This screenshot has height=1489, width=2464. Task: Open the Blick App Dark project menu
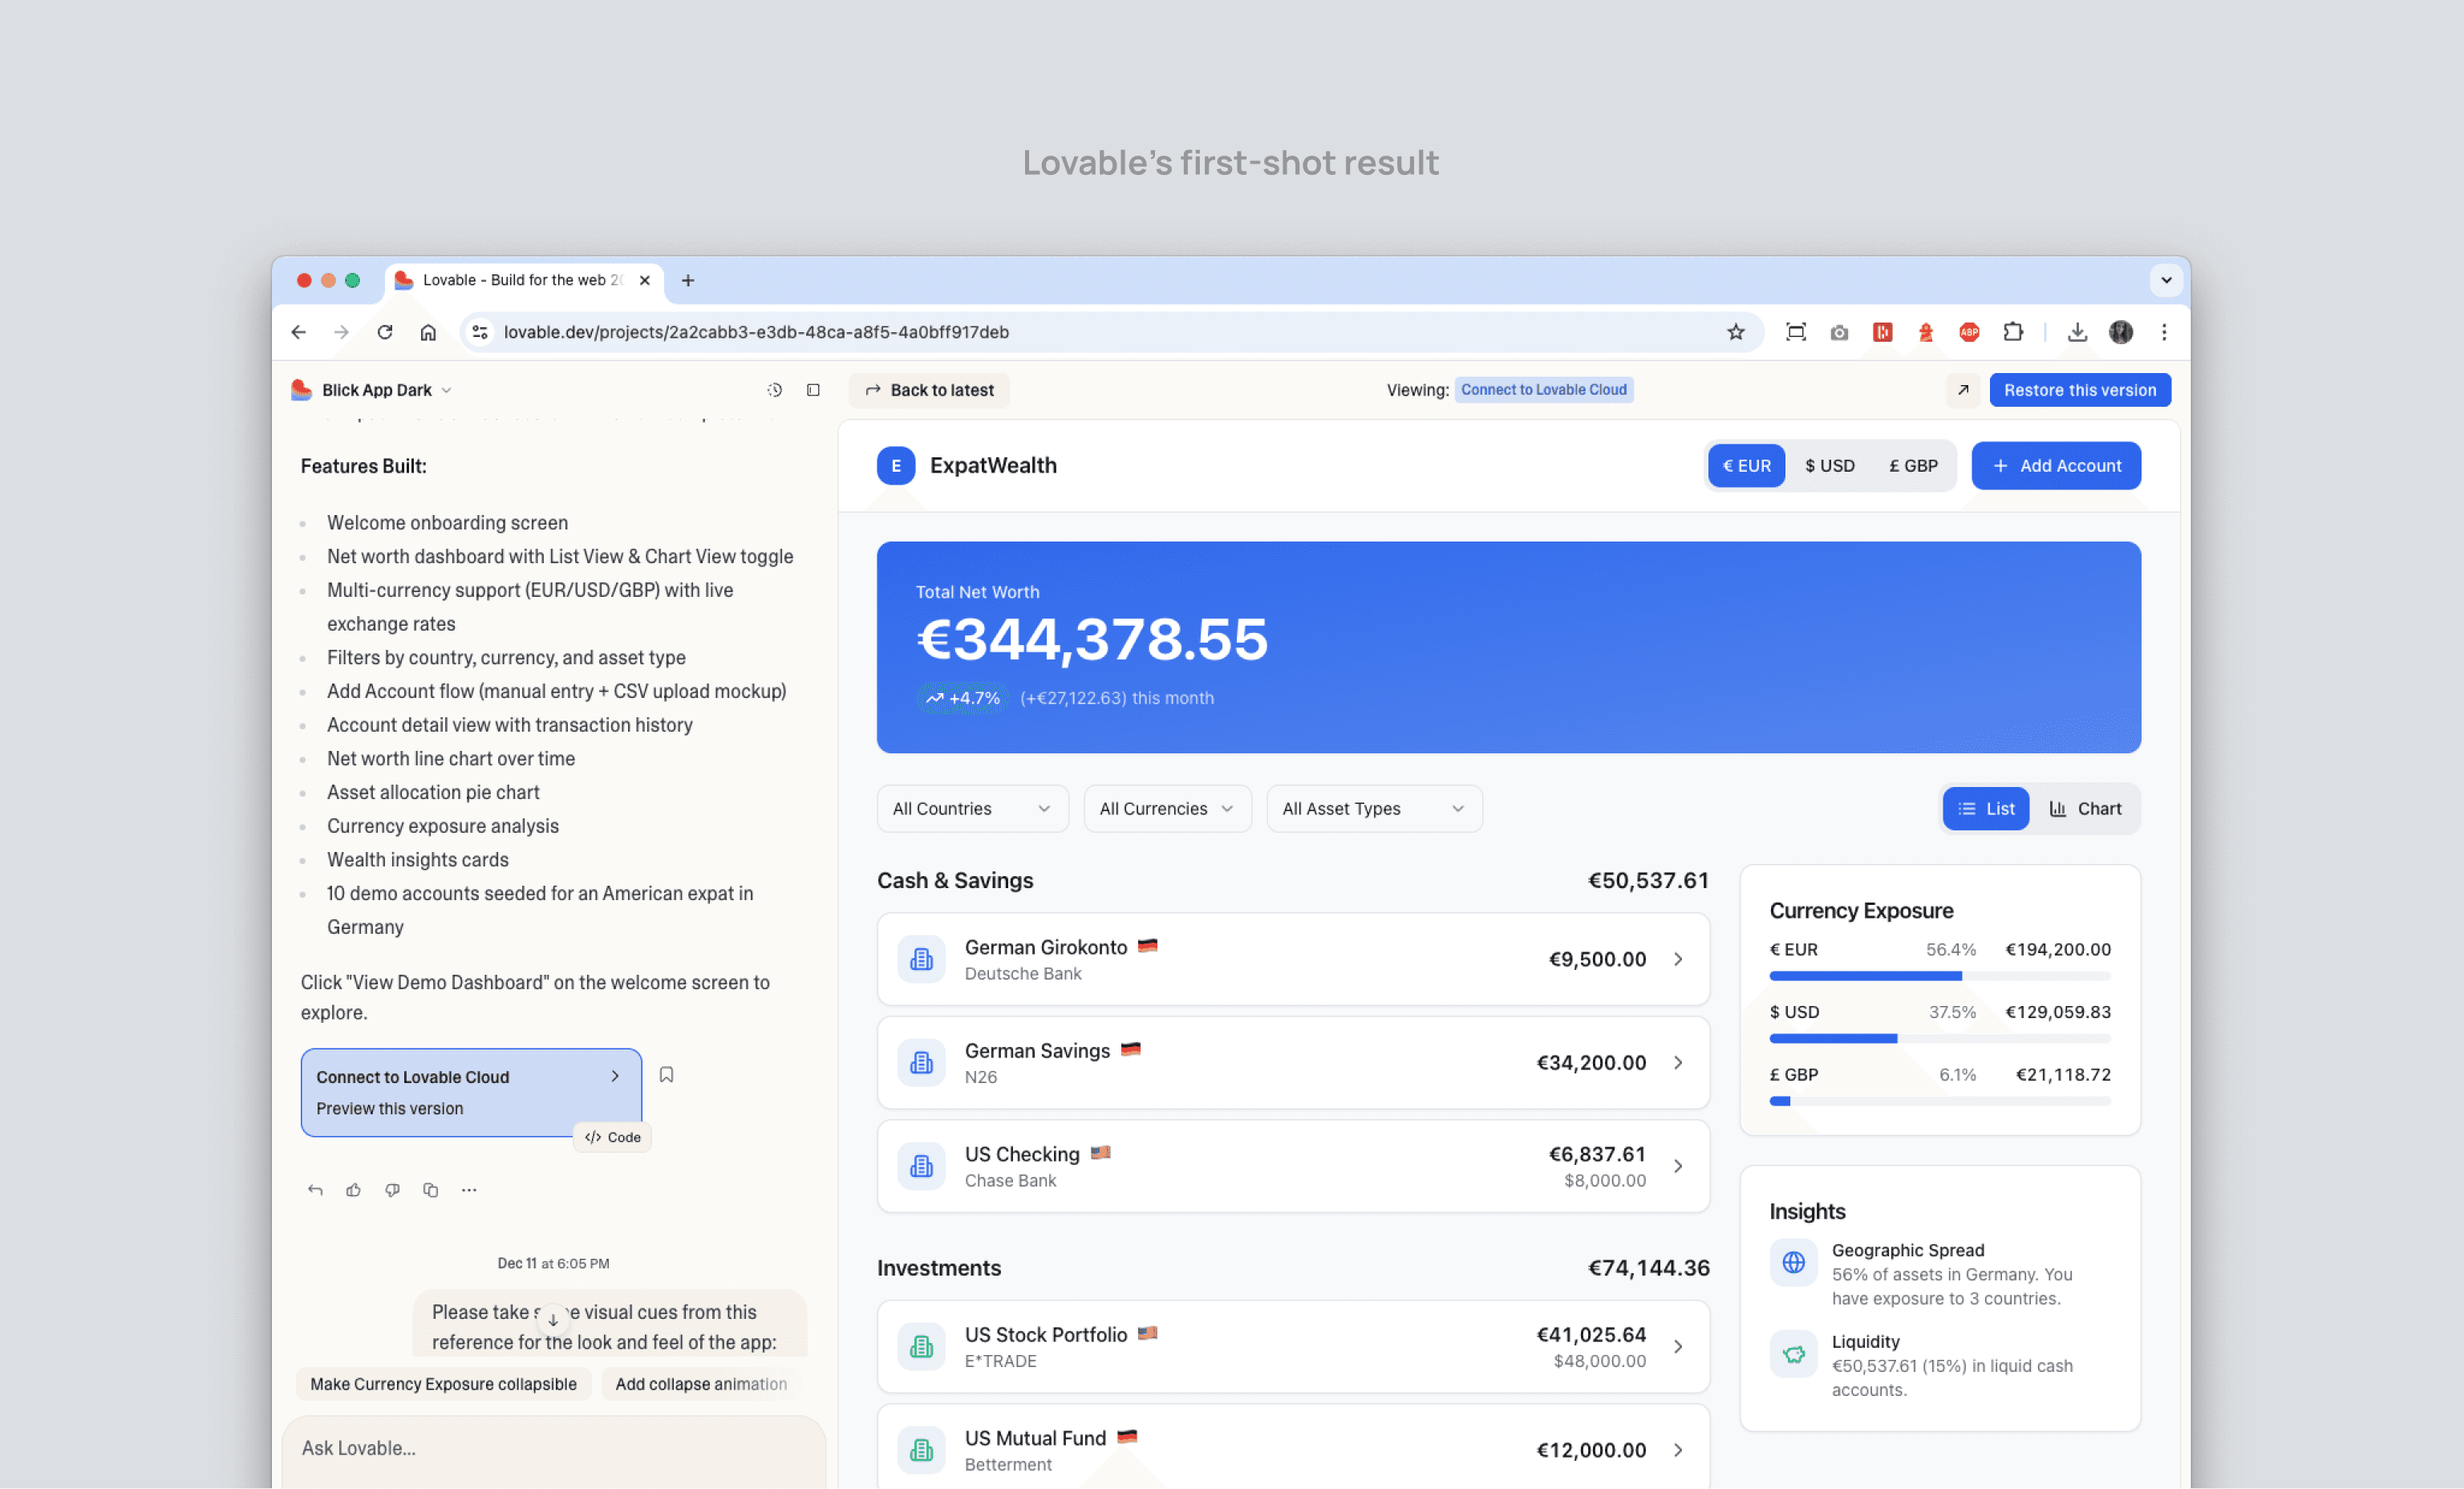tap(376, 390)
